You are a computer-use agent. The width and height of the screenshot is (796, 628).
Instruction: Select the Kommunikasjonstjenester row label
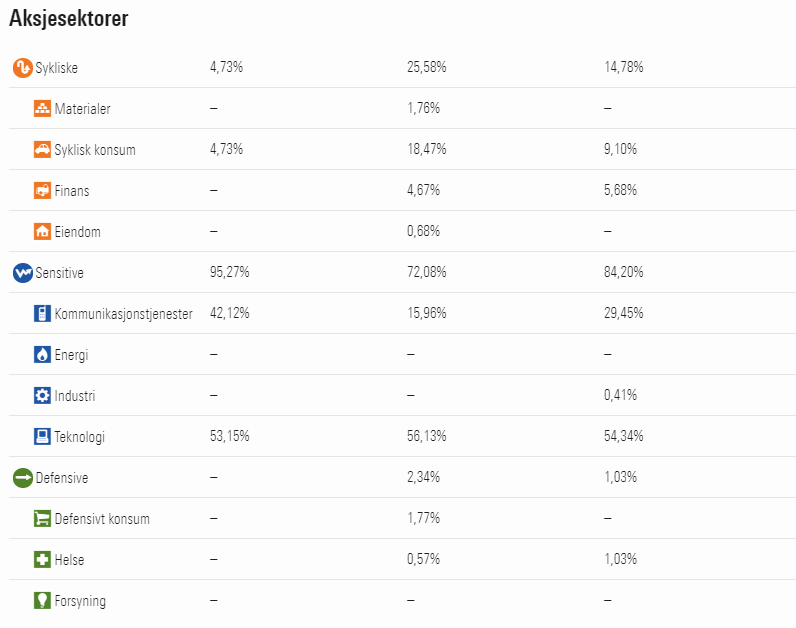tap(123, 314)
